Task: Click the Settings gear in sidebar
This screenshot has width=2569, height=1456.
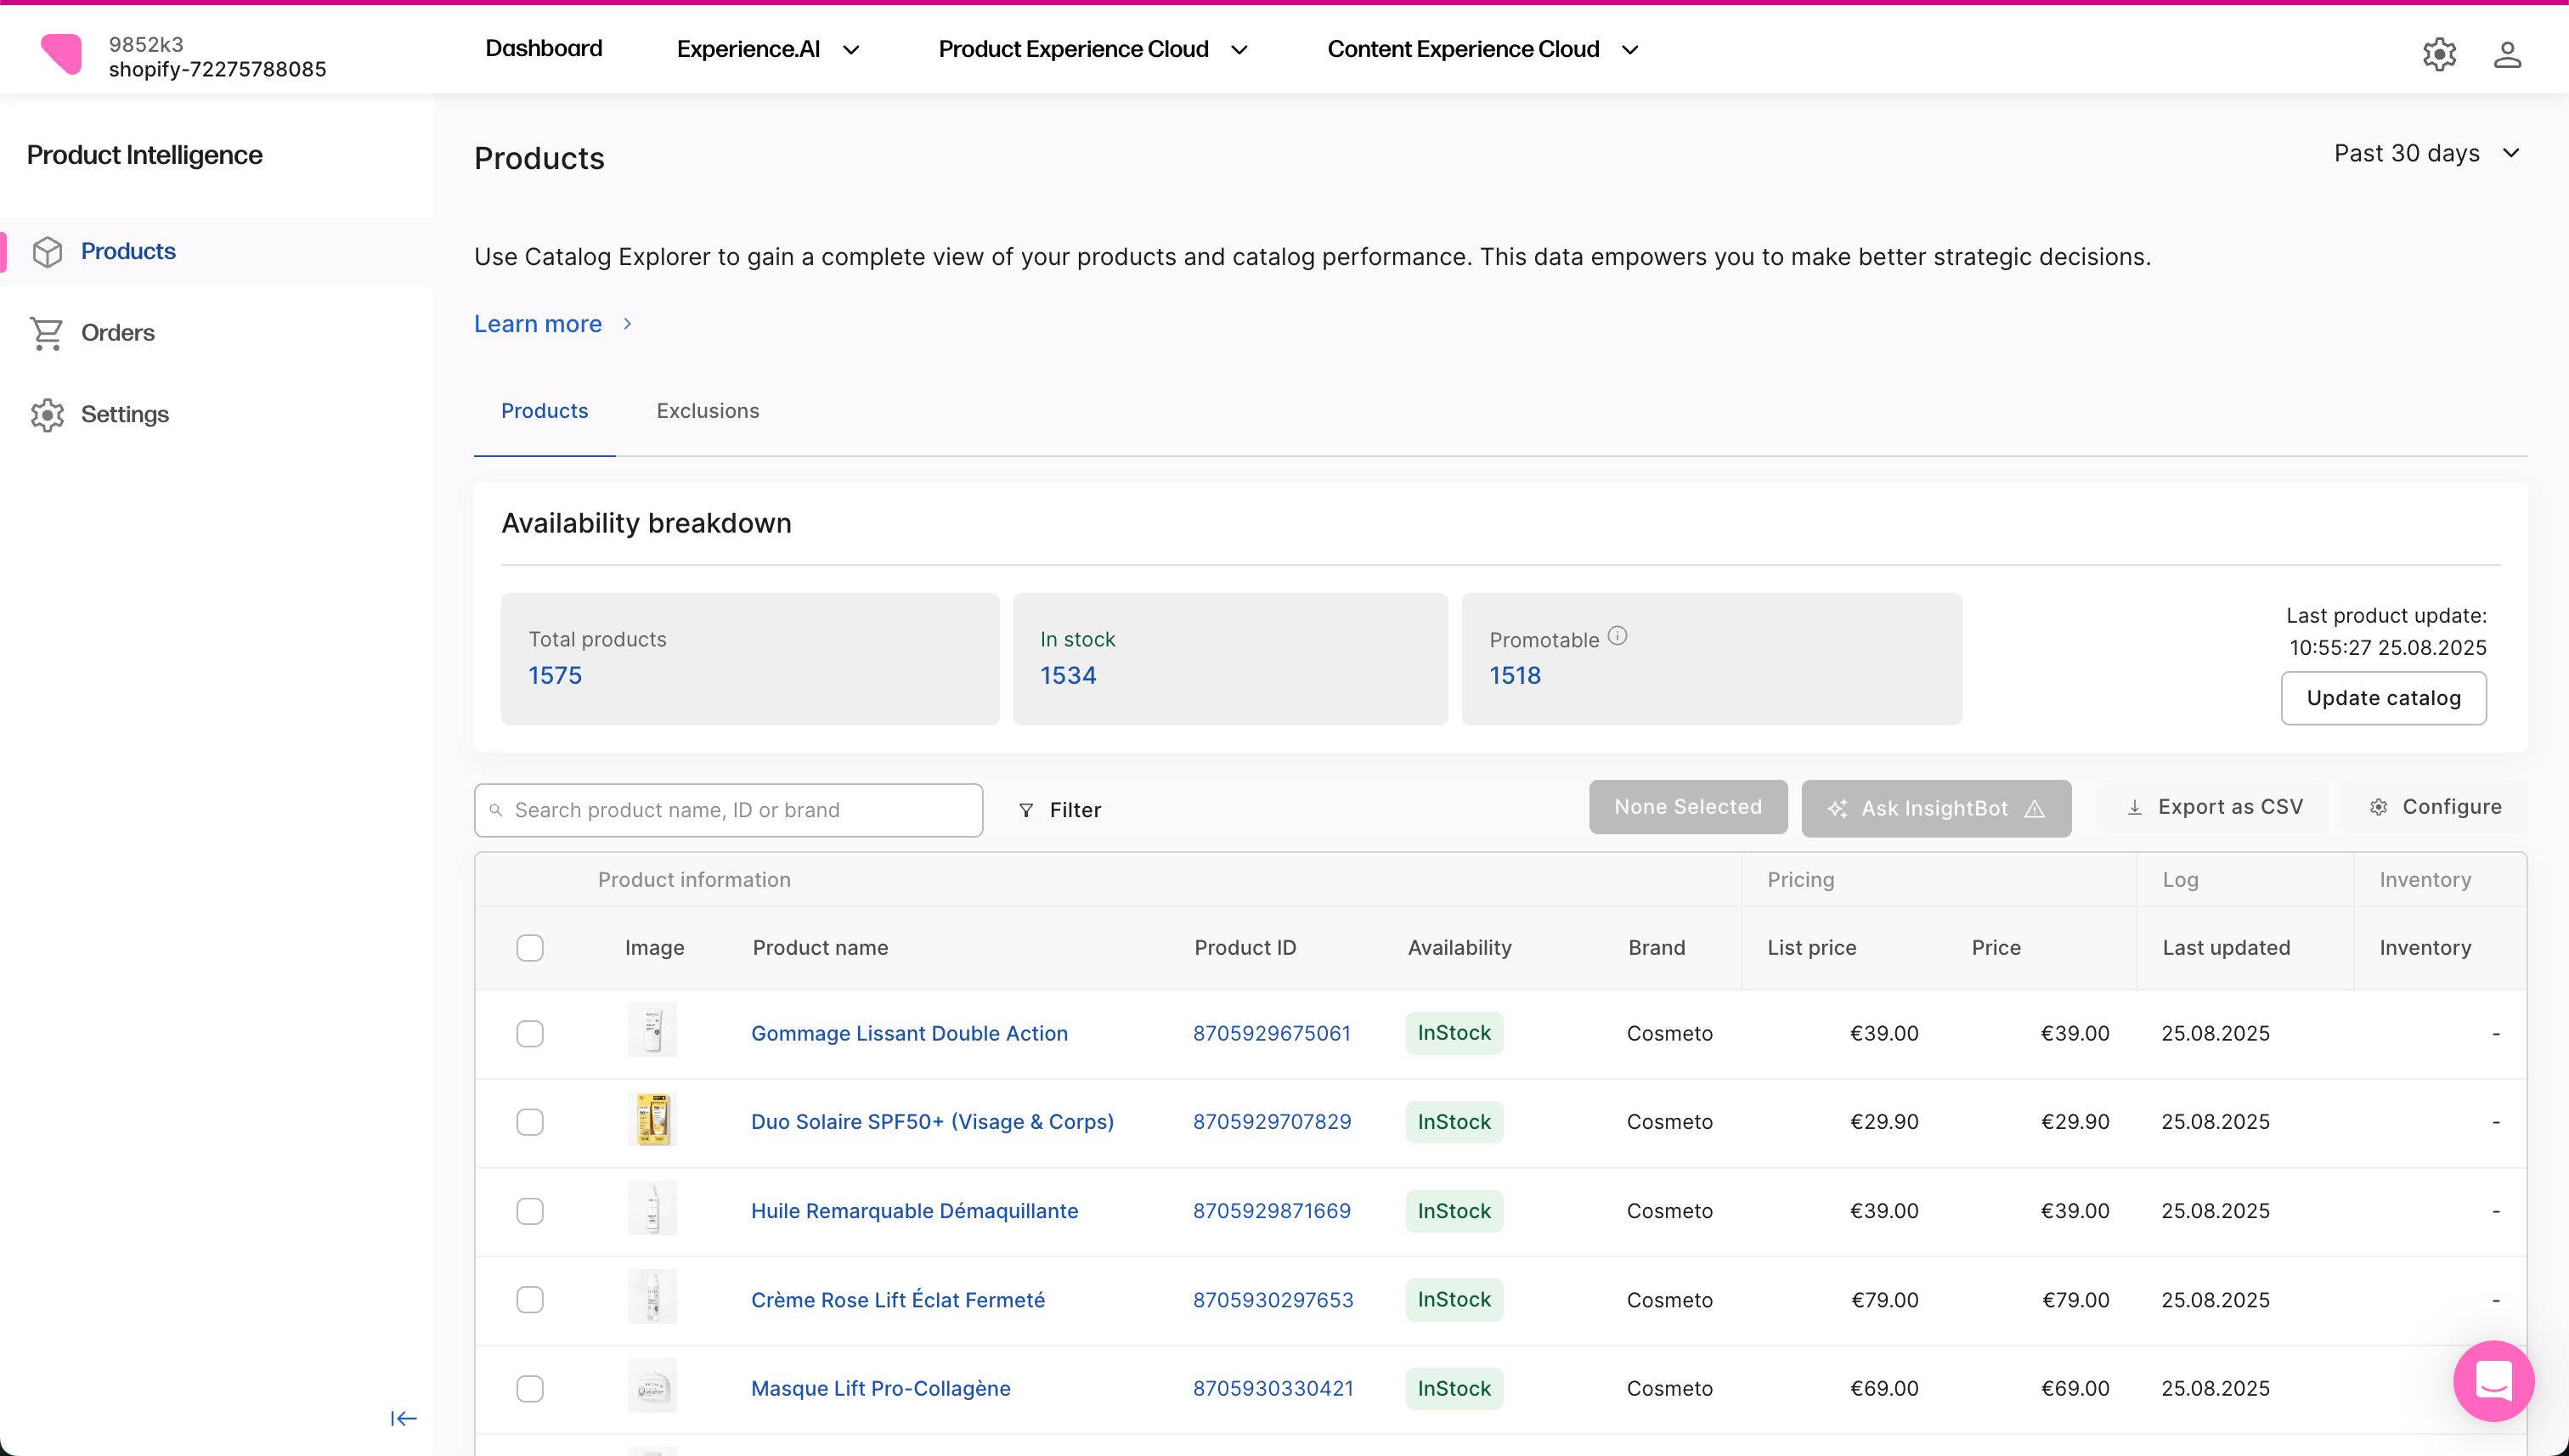Action: click(x=47, y=414)
